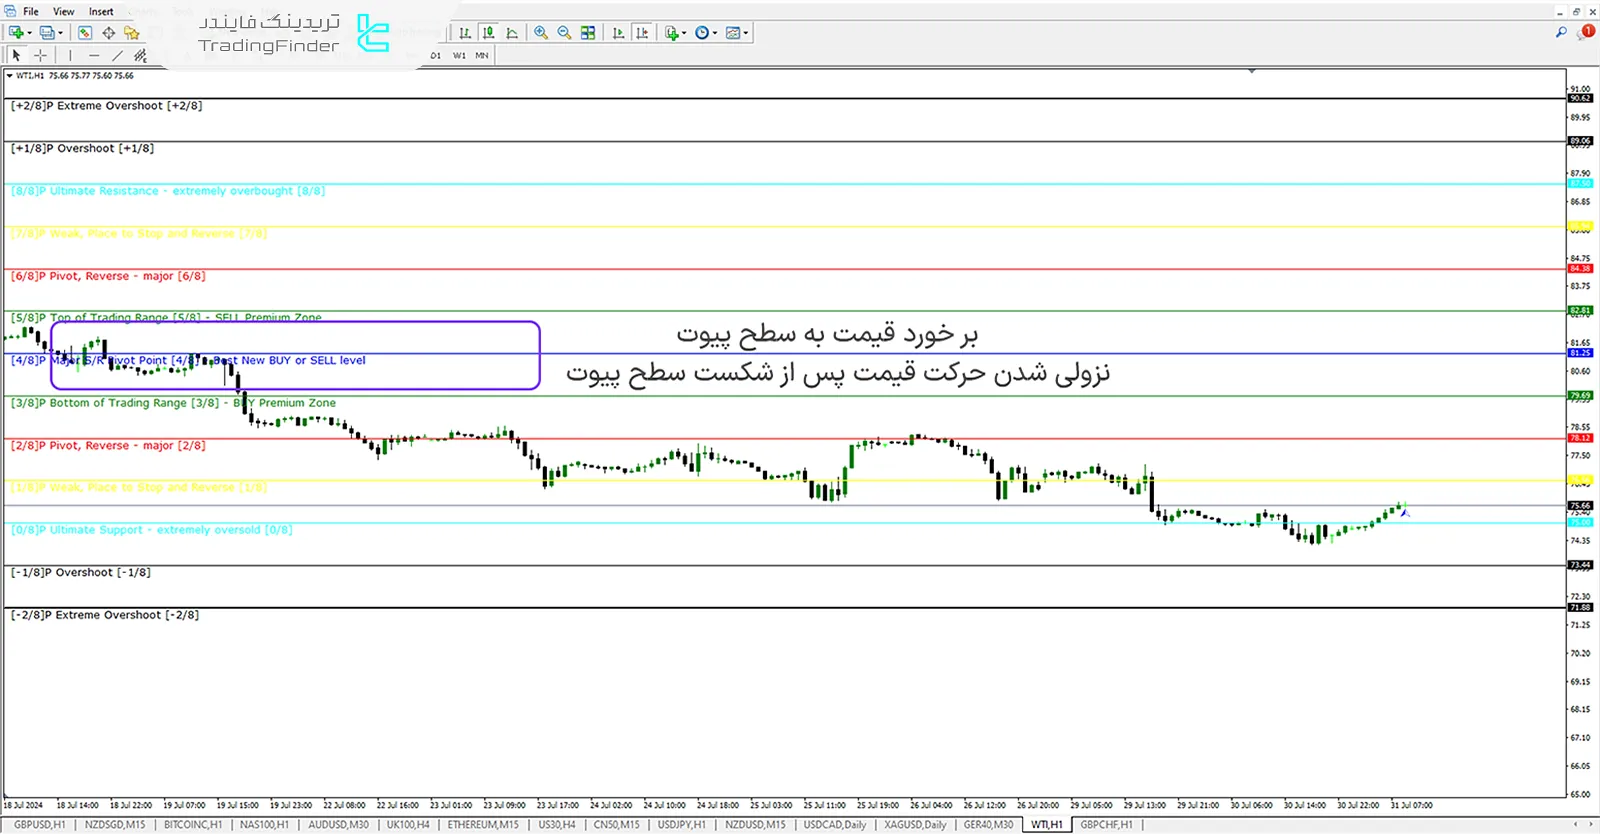
Task: Switch to the CN50,M15 chart tab
Action: (616, 825)
